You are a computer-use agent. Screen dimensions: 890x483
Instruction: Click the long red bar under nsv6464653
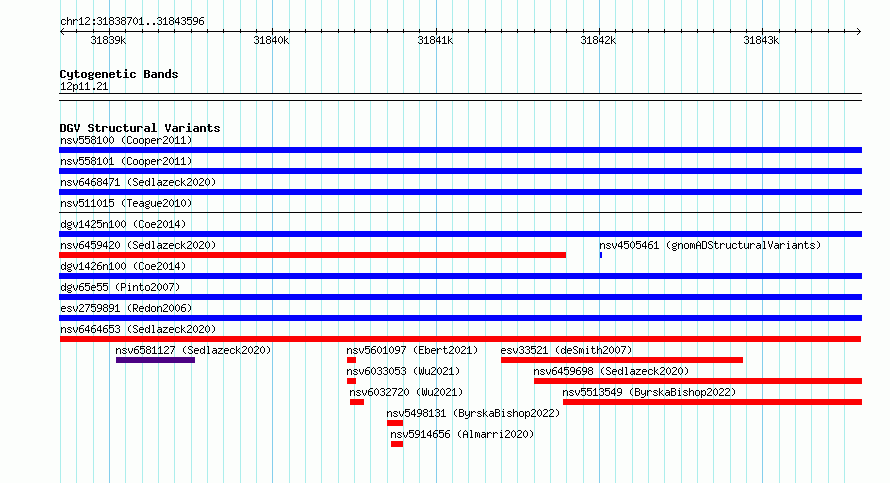[460, 339]
